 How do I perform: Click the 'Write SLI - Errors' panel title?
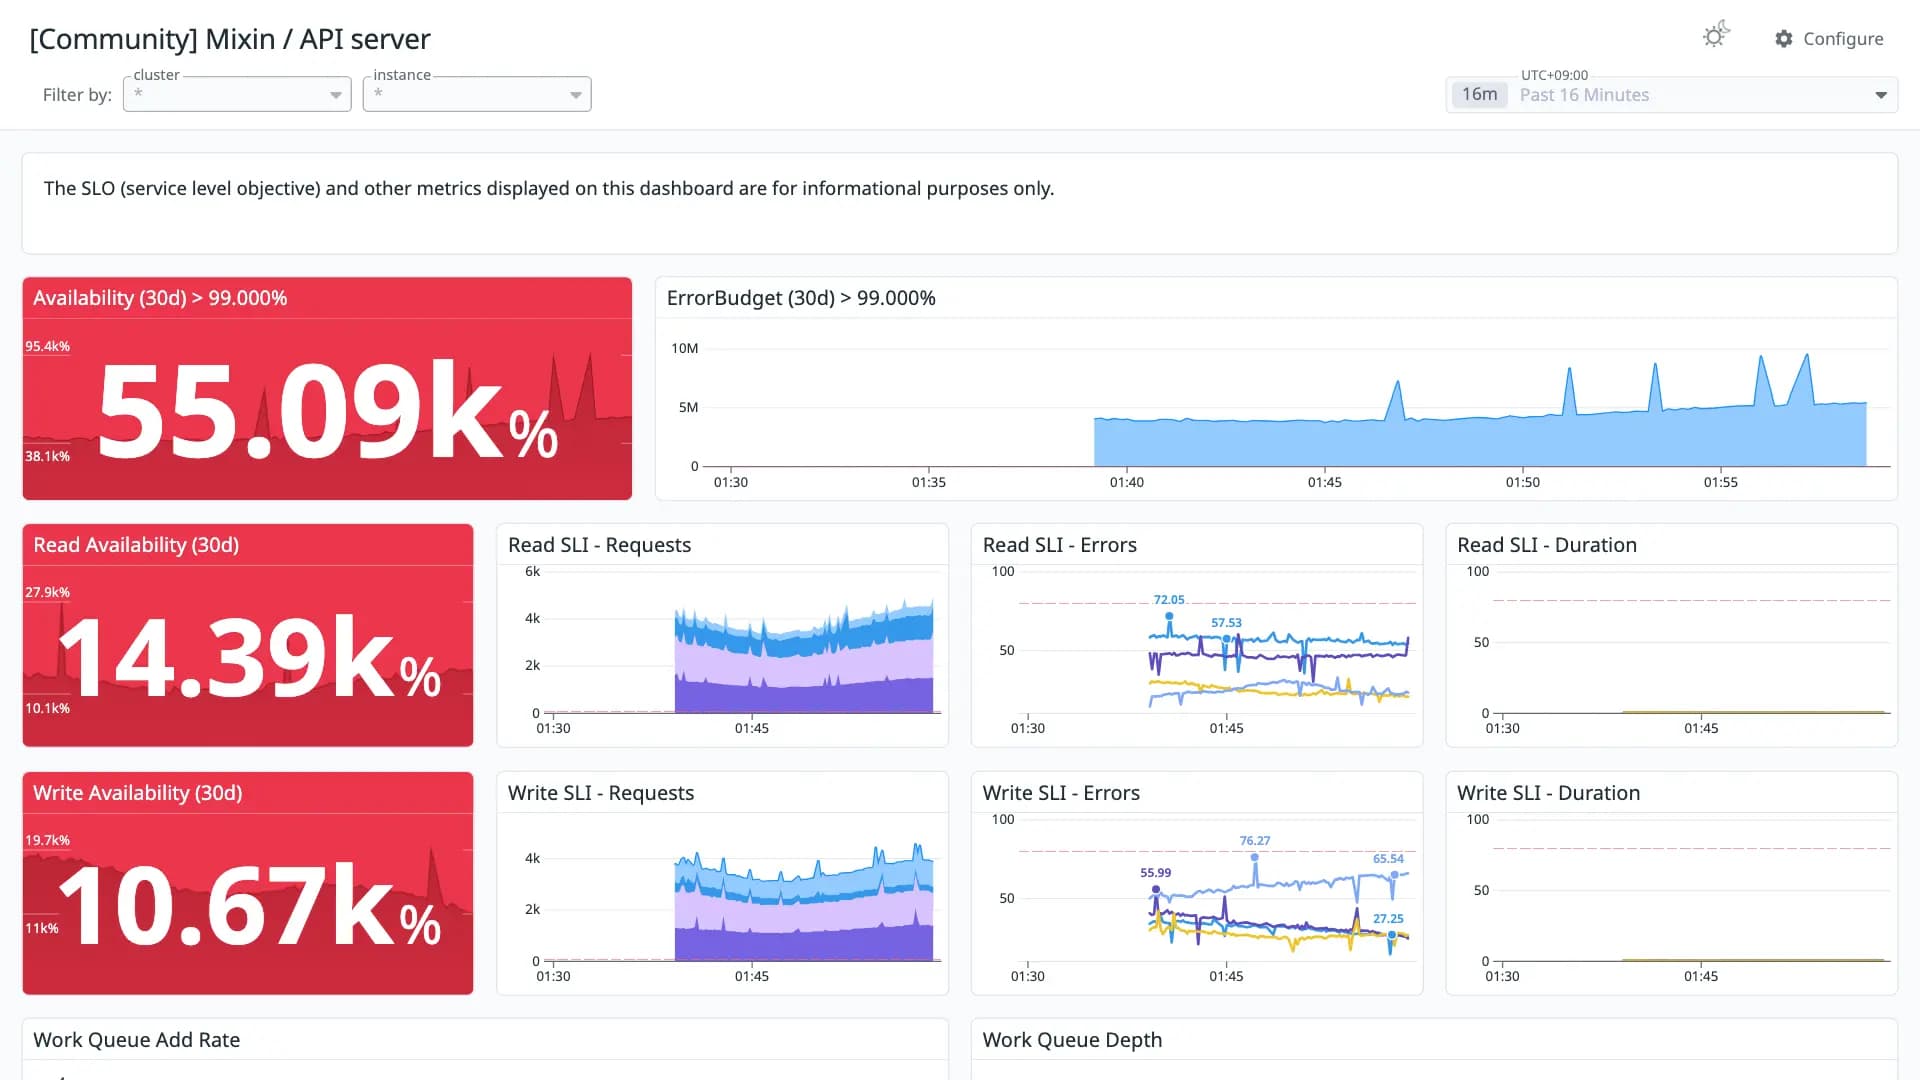[x=1061, y=793]
